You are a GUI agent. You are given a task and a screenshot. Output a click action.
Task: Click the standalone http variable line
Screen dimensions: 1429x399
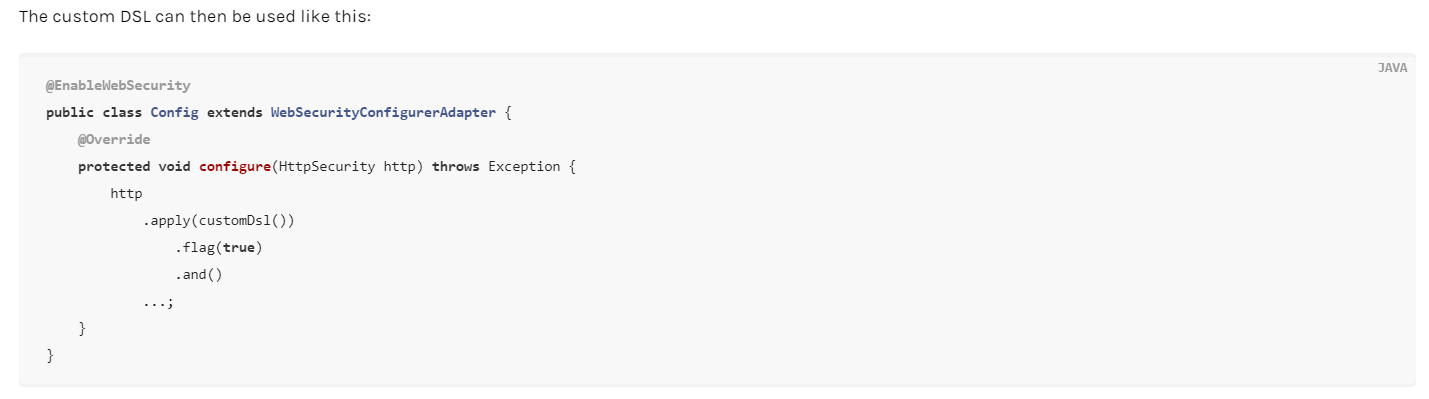[x=127, y=194]
